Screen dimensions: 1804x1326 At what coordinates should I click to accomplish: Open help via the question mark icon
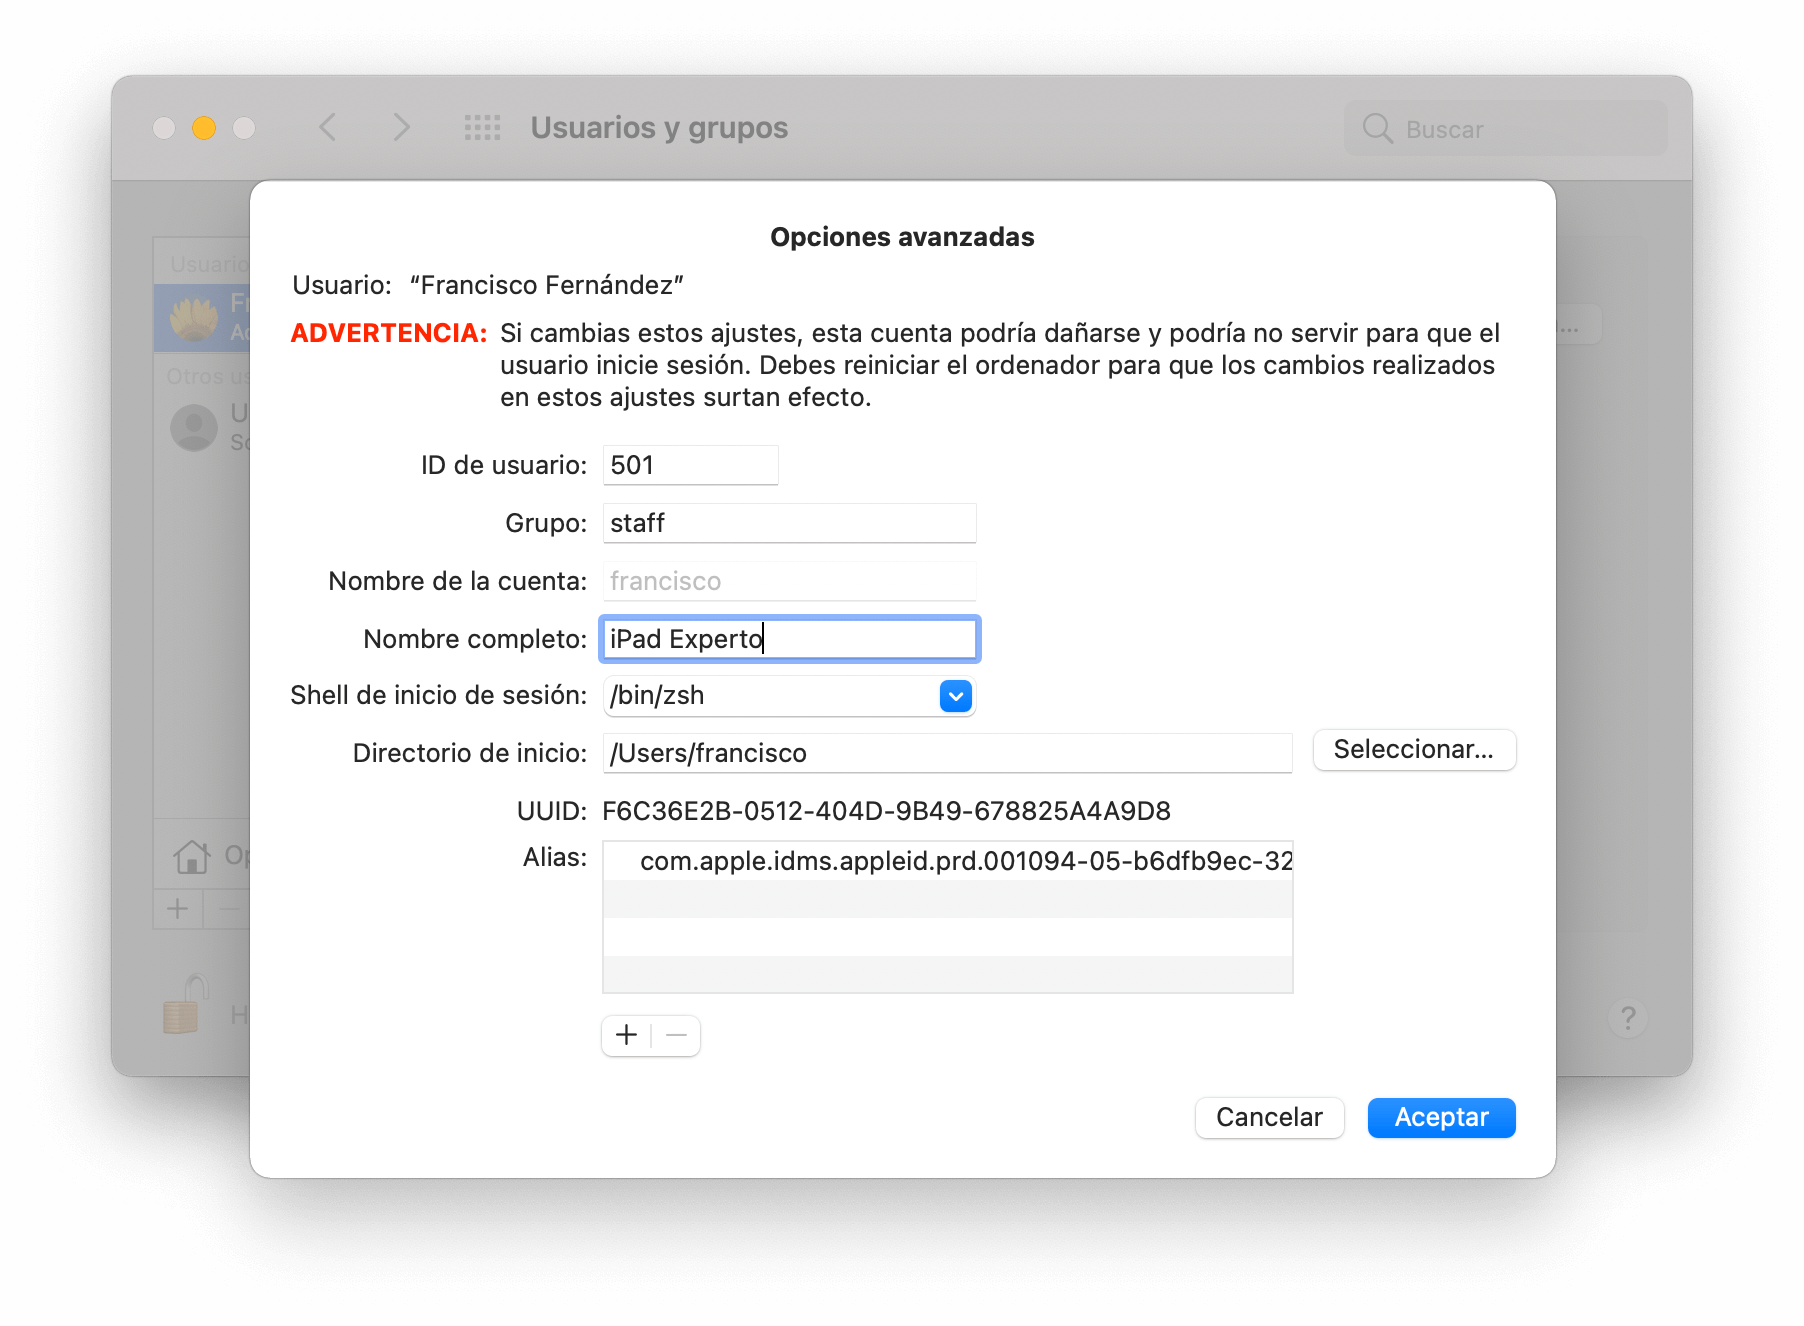pyautogui.click(x=1628, y=1018)
